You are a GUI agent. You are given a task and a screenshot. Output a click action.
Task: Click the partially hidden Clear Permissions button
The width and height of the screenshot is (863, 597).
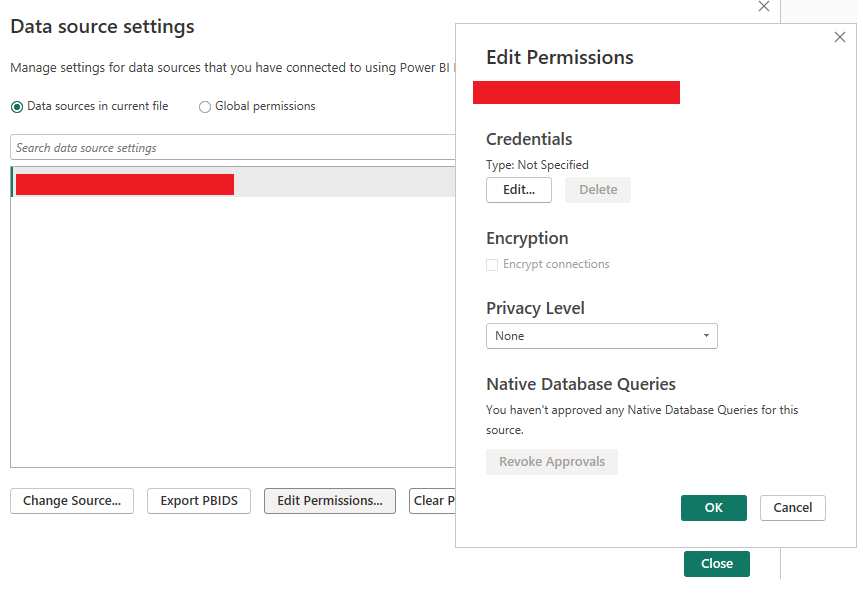[x=433, y=501]
